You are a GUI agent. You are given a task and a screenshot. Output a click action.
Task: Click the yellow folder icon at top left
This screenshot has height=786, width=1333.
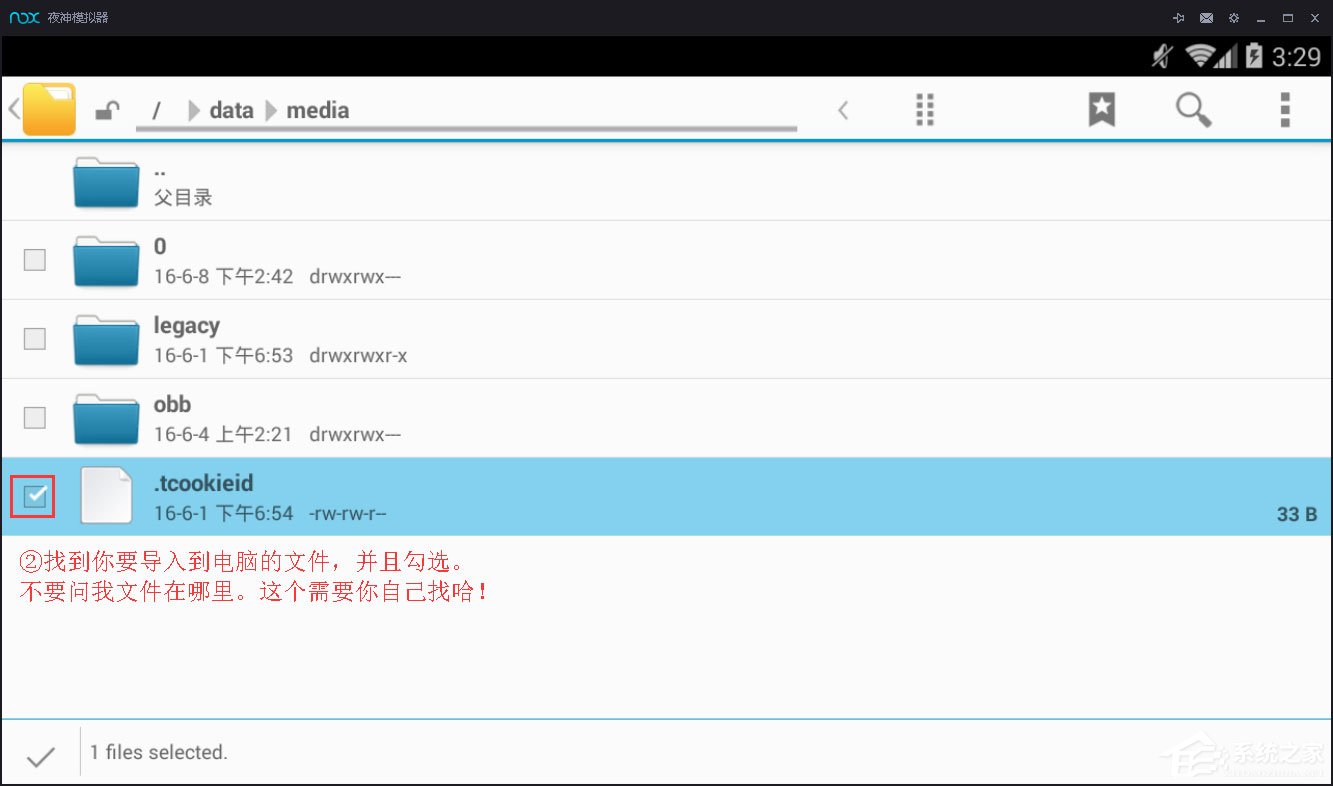(48, 108)
